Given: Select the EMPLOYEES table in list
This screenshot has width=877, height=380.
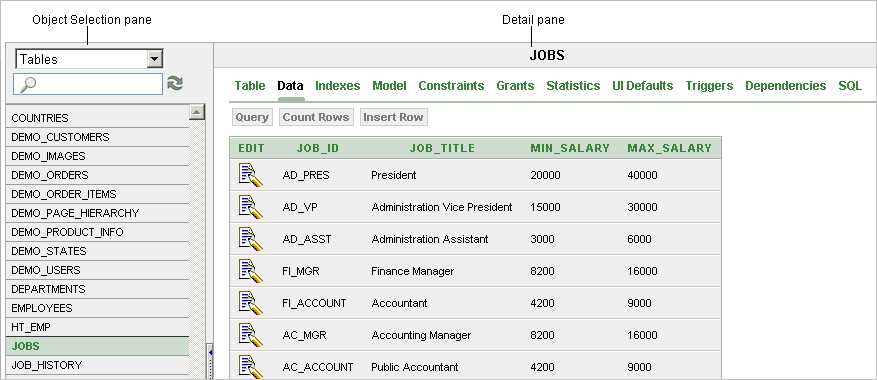Looking at the screenshot, I should [x=97, y=308].
